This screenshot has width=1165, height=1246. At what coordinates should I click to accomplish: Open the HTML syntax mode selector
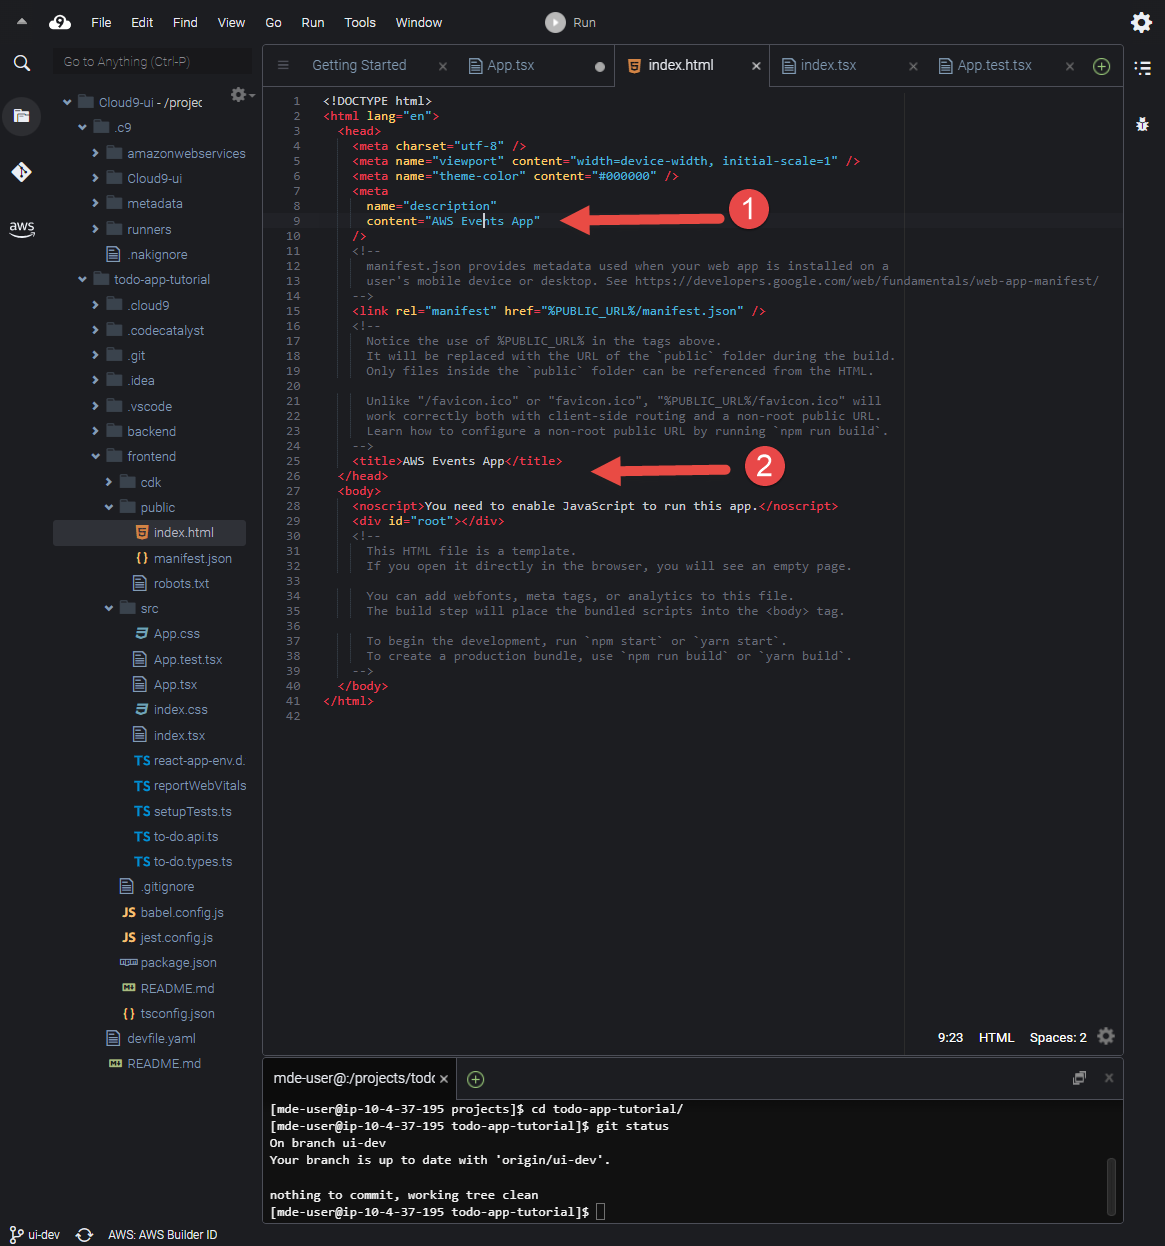pos(996,1037)
